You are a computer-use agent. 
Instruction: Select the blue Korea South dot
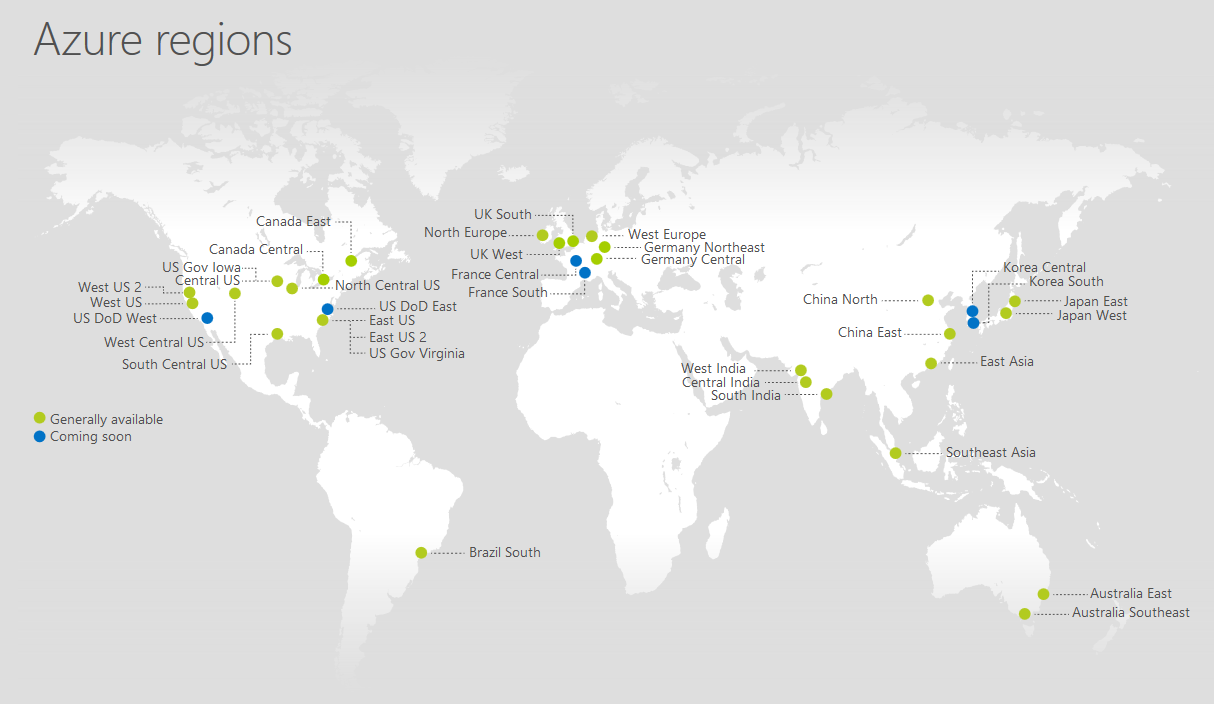click(x=973, y=323)
